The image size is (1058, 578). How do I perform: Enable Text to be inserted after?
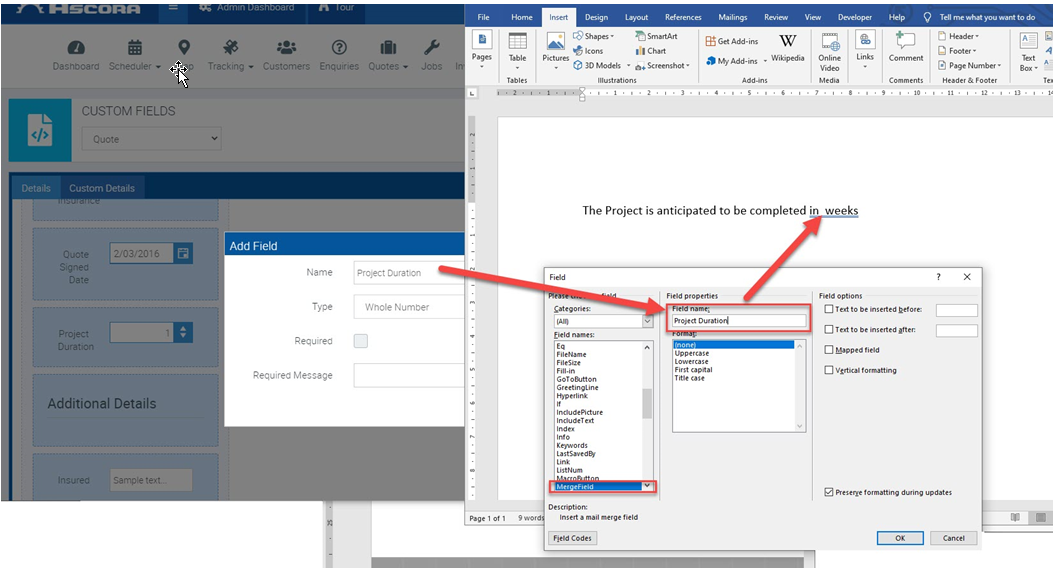pos(829,330)
